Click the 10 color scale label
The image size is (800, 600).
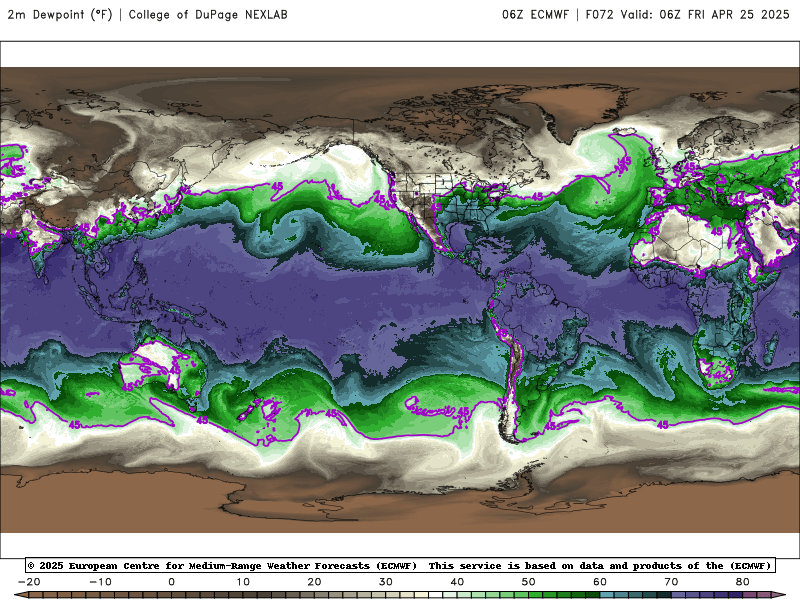(x=243, y=582)
